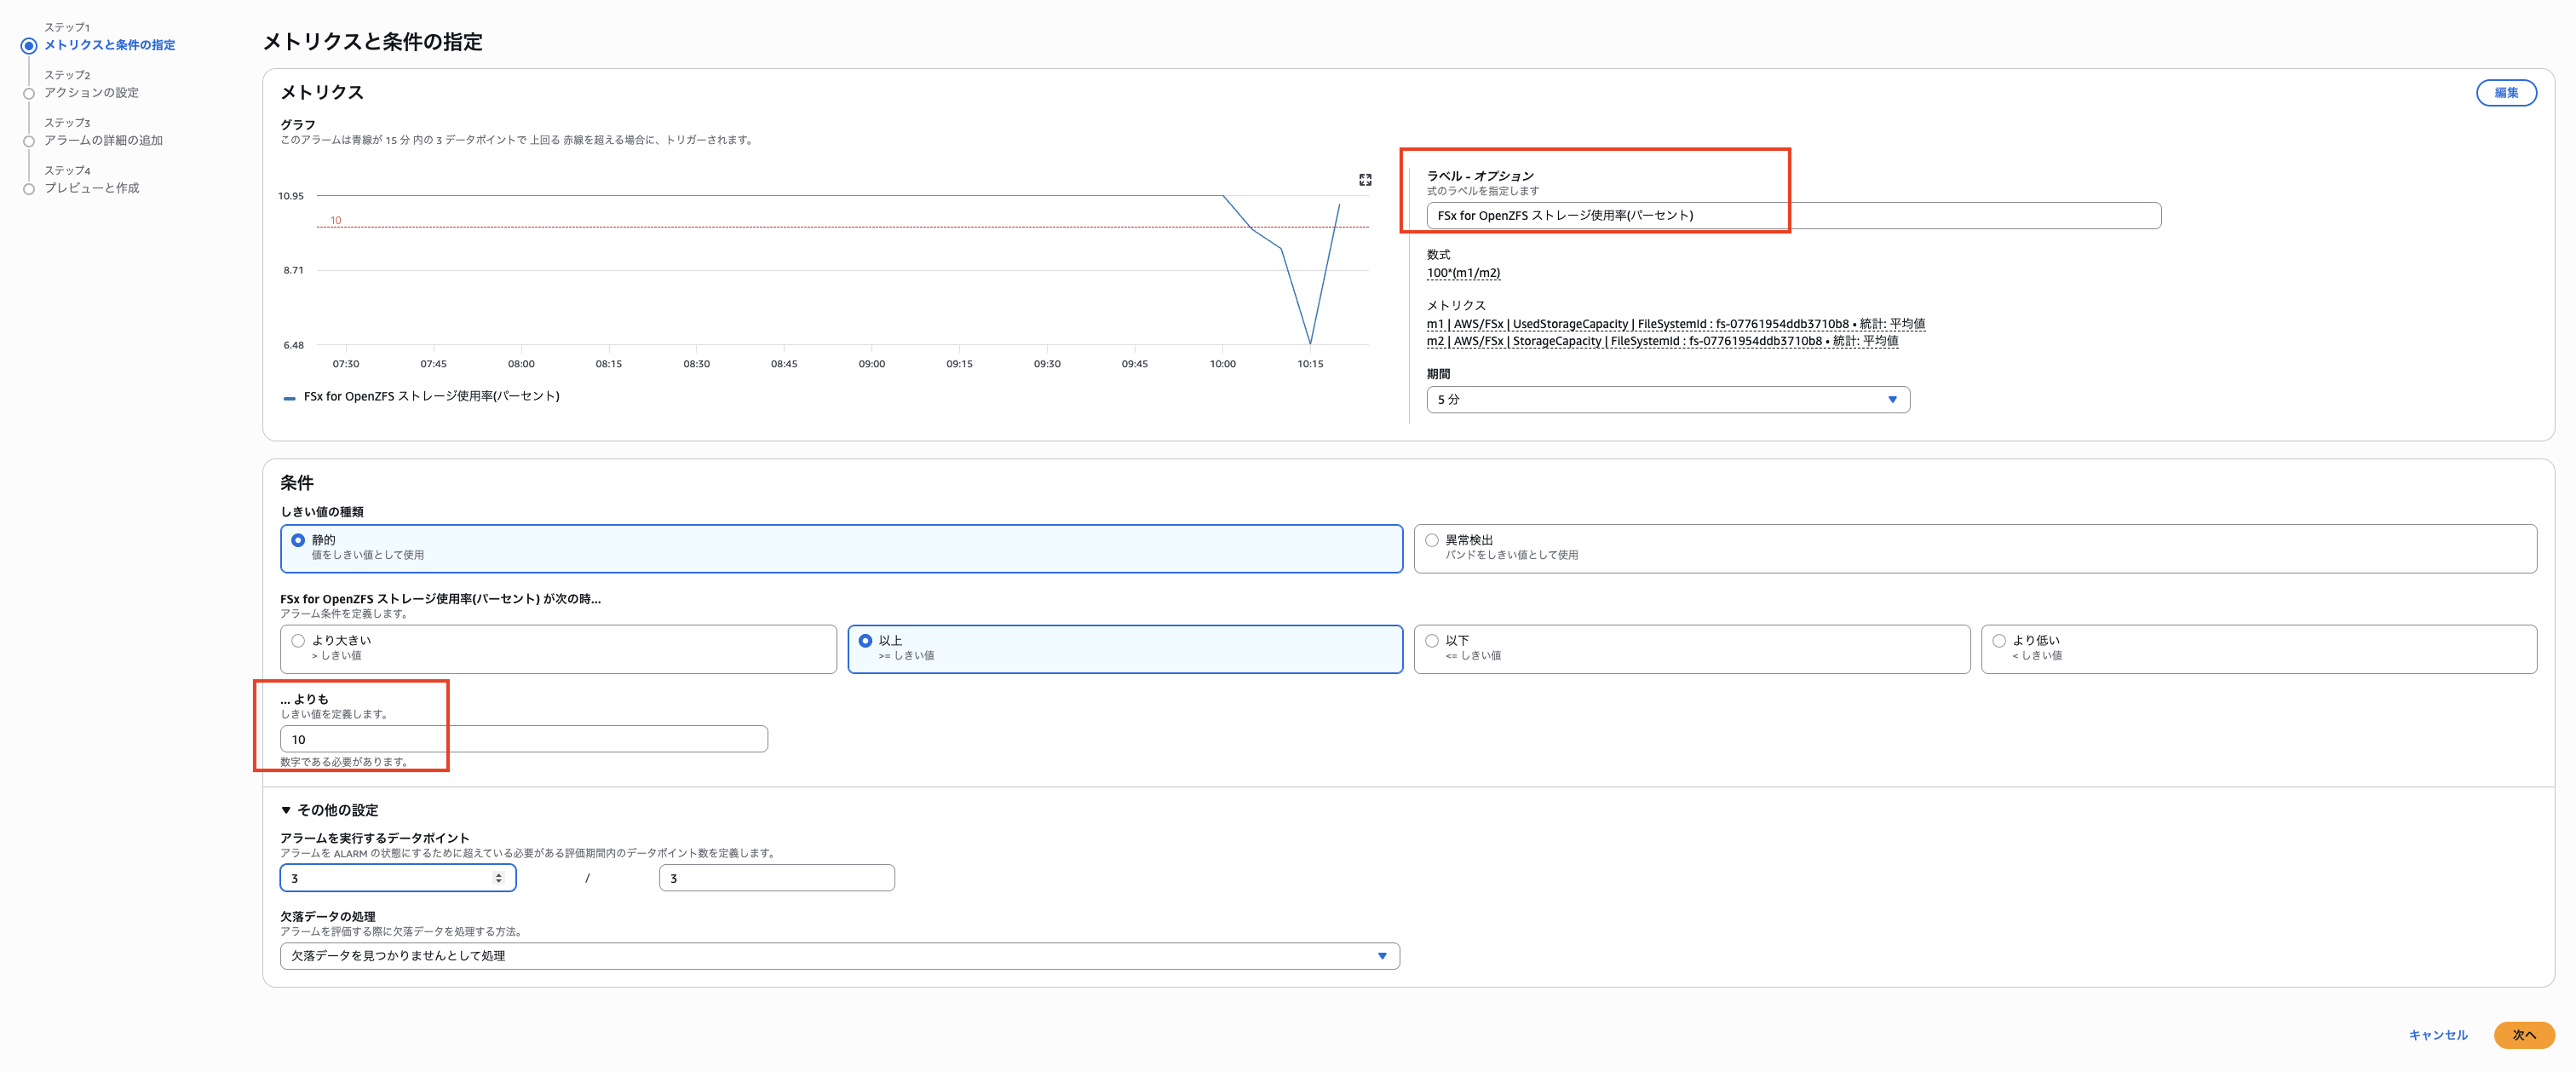Select the 異常検出 threshold type radio
This screenshot has height=1072, width=2576.
[x=1432, y=540]
